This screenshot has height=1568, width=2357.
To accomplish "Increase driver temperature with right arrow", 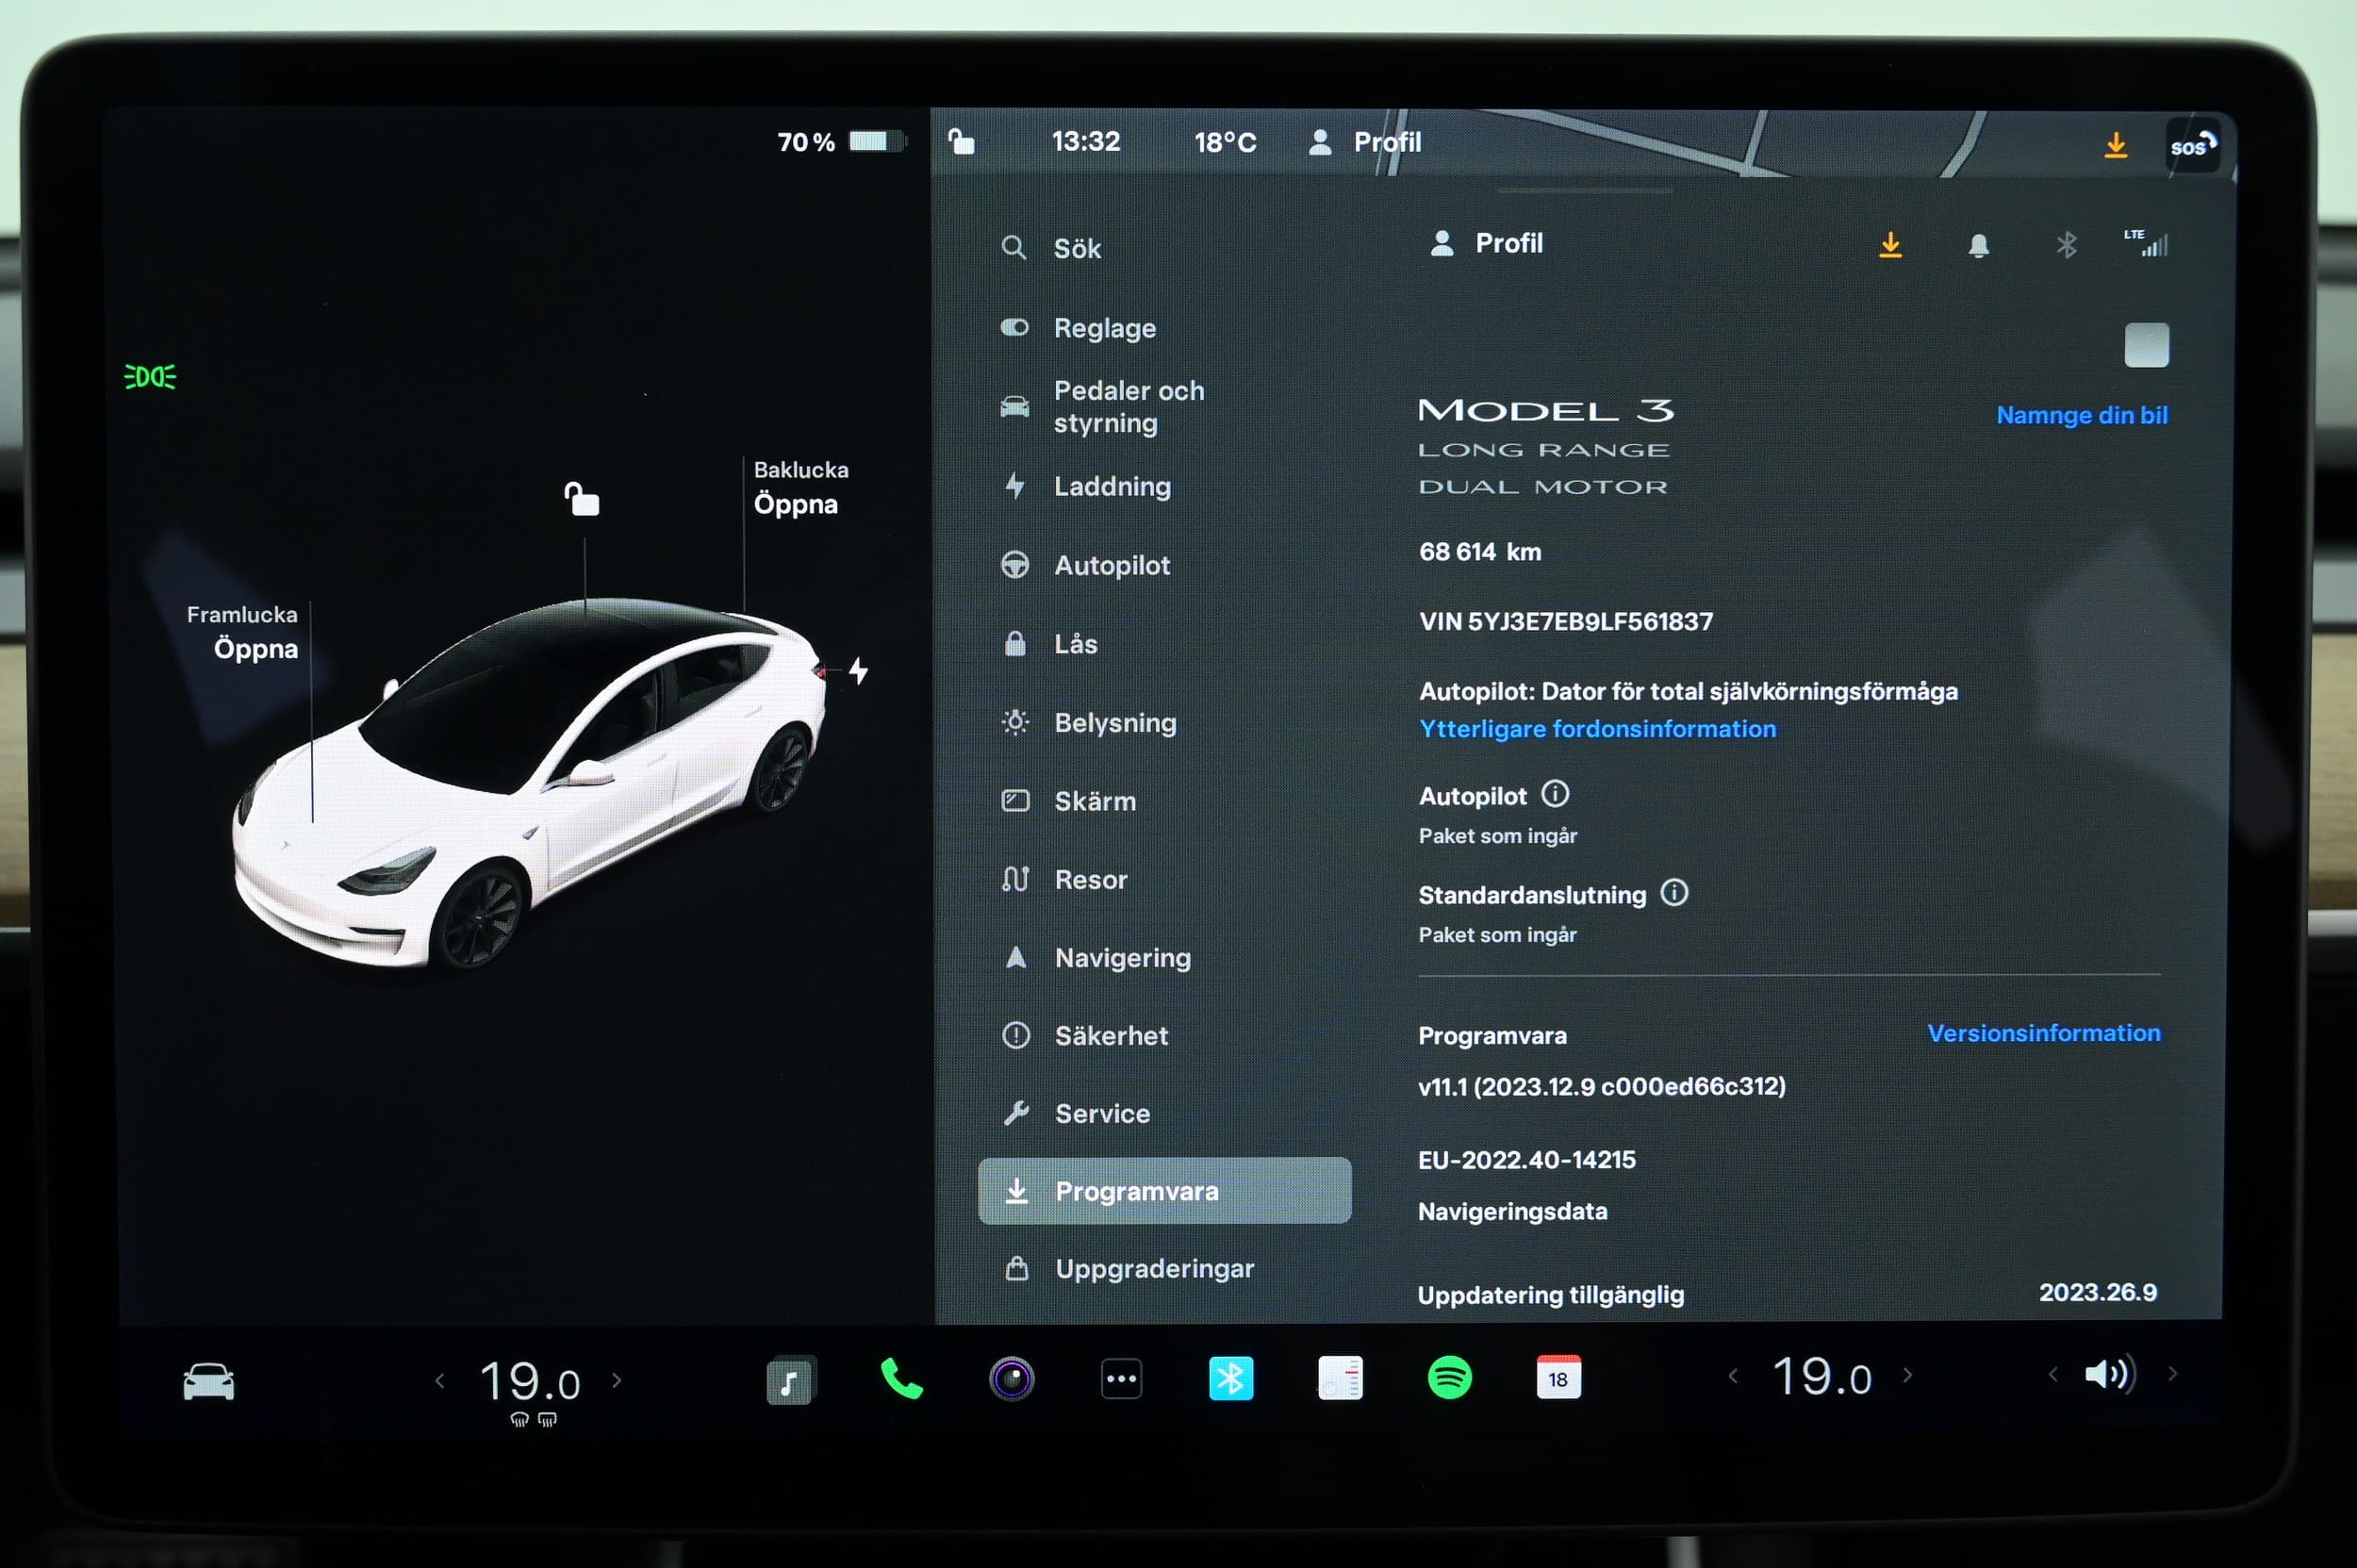I will 616,1380.
